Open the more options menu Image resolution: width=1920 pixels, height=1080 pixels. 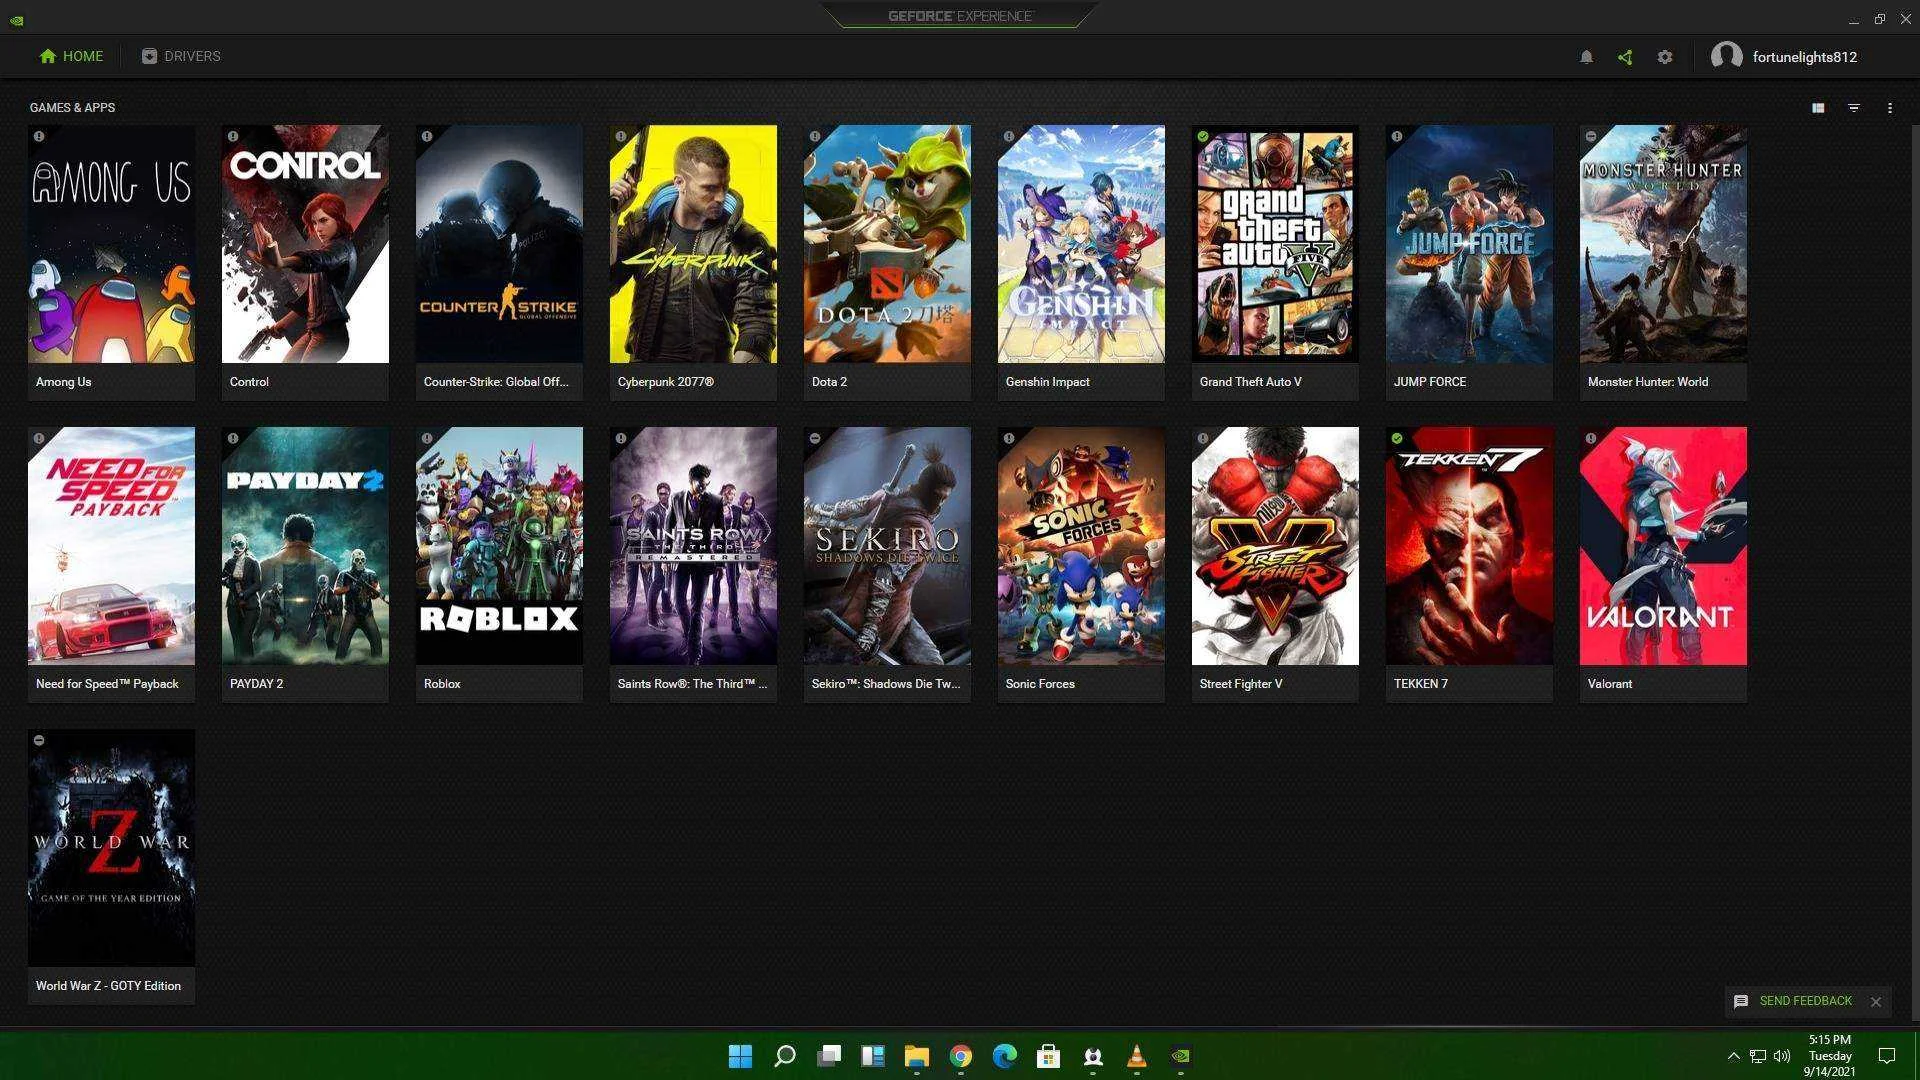coord(1890,108)
